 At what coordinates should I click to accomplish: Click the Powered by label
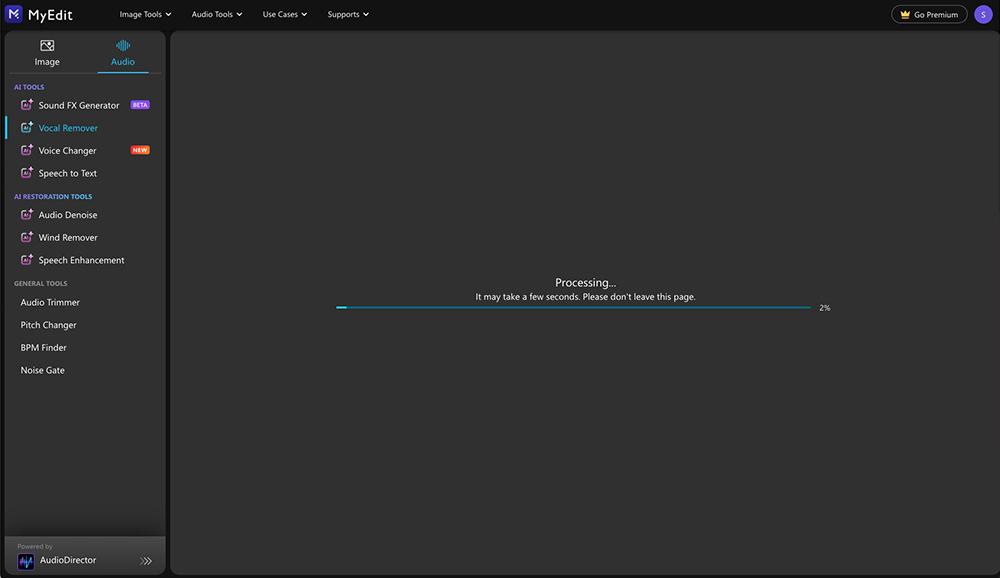[35, 547]
